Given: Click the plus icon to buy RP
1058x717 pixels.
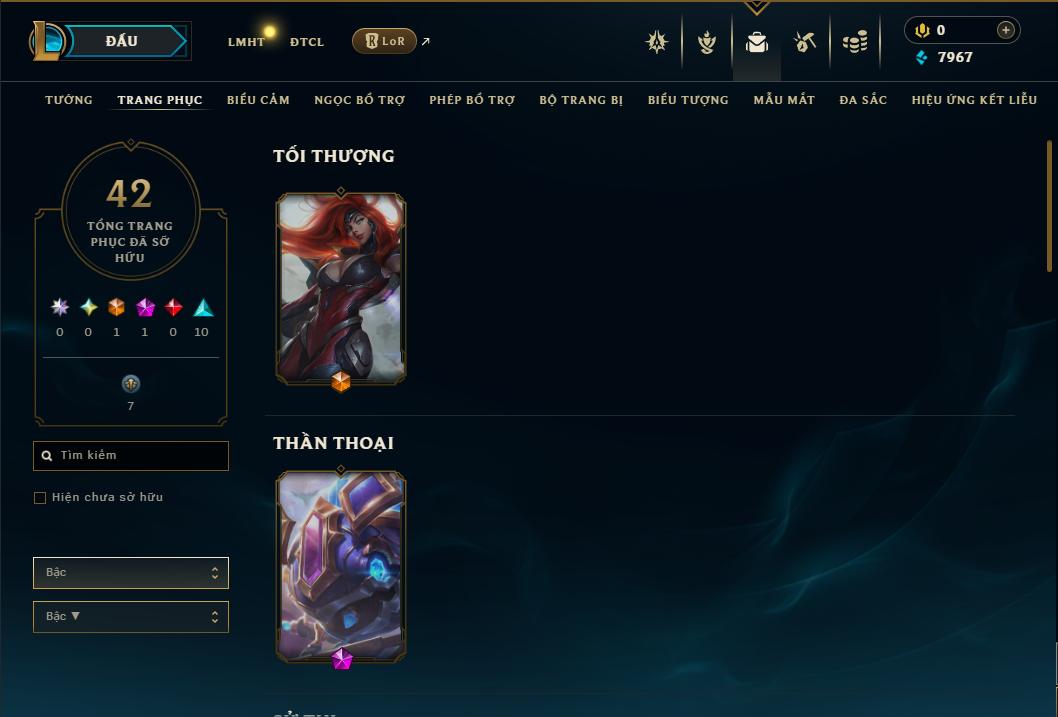Looking at the screenshot, I should point(1005,30).
